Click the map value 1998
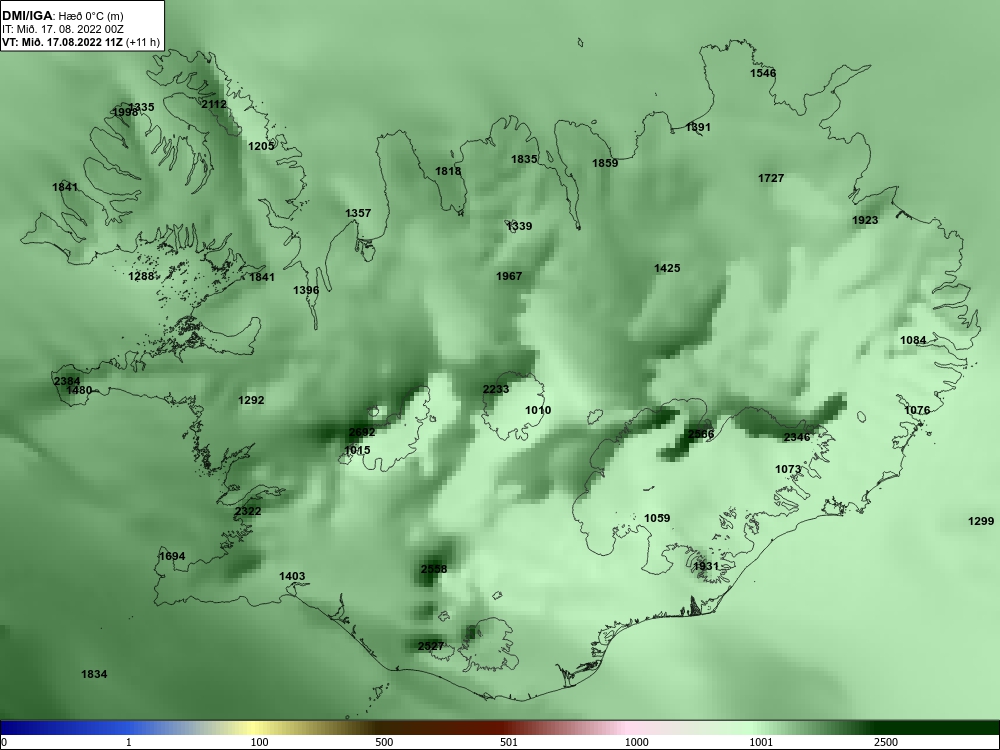 125,112
